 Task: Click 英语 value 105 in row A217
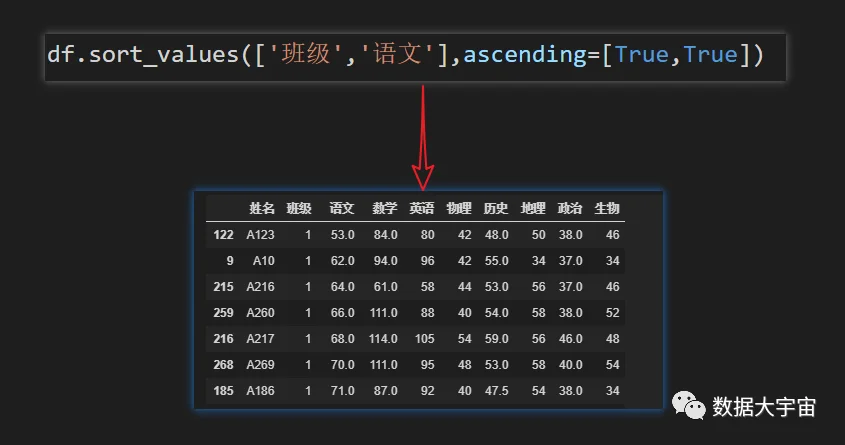[425, 339]
